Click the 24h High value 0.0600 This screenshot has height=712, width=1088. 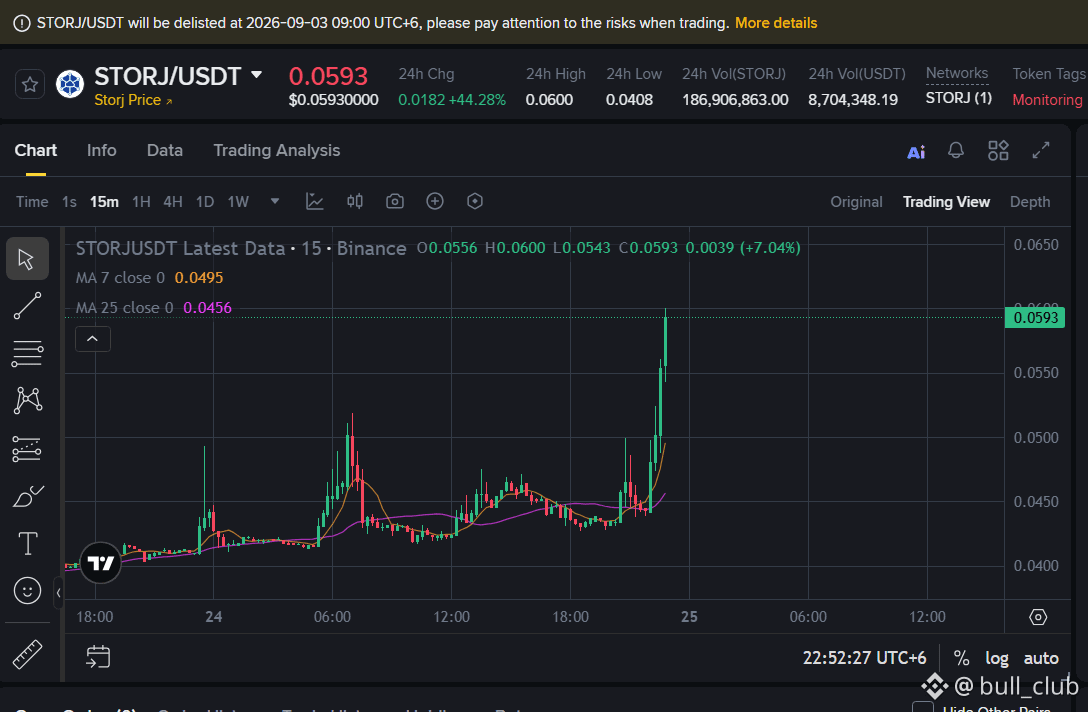(x=549, y=100)
